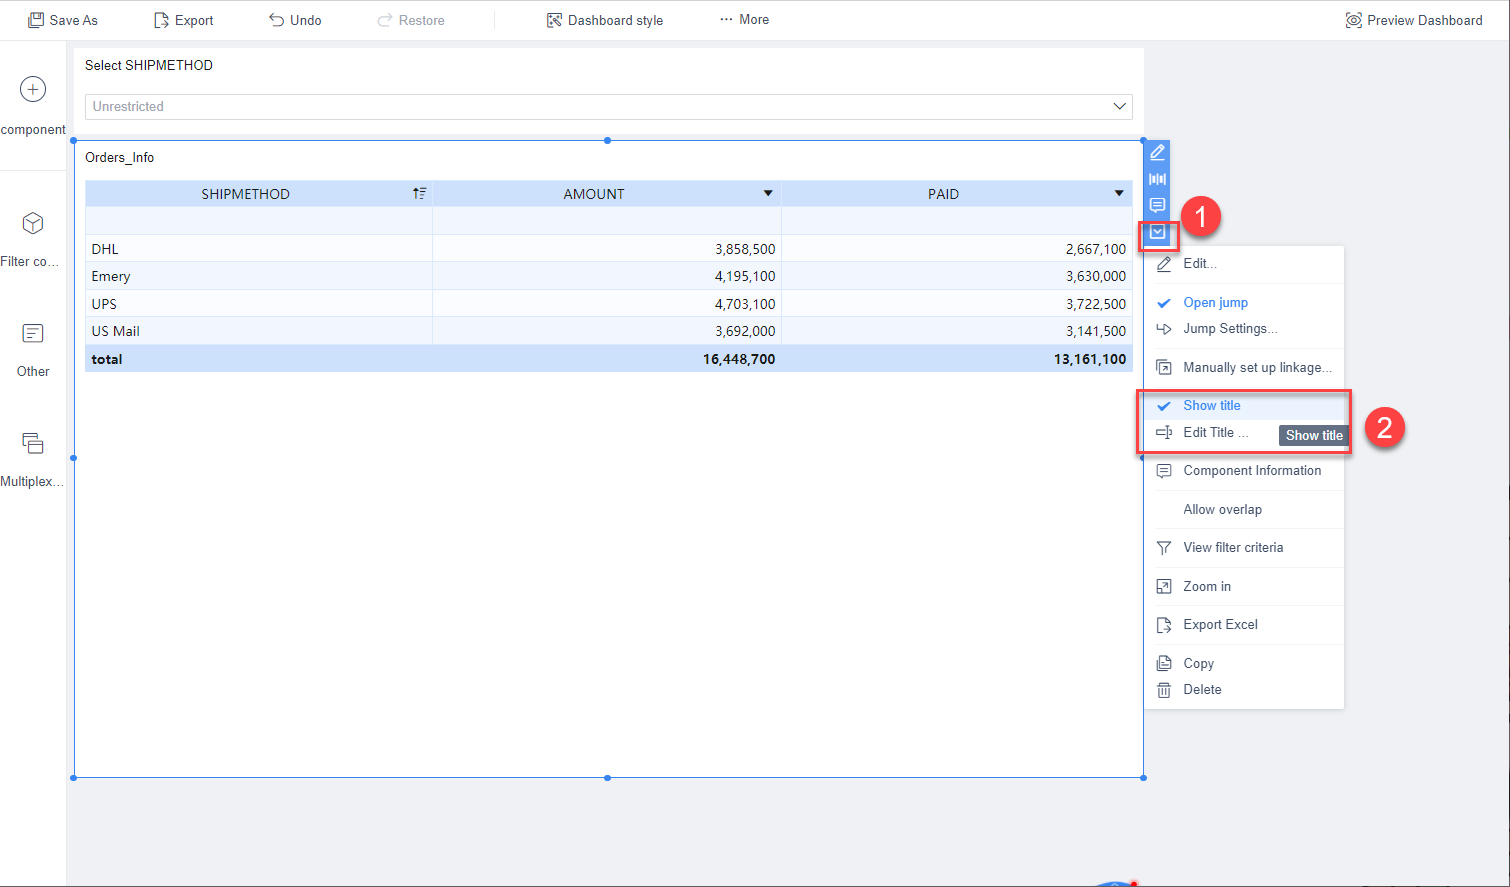This screenshot has height=887, width=1510.
Task: Toggle the Allow overlap option
Action: (x=1244, y=509)
